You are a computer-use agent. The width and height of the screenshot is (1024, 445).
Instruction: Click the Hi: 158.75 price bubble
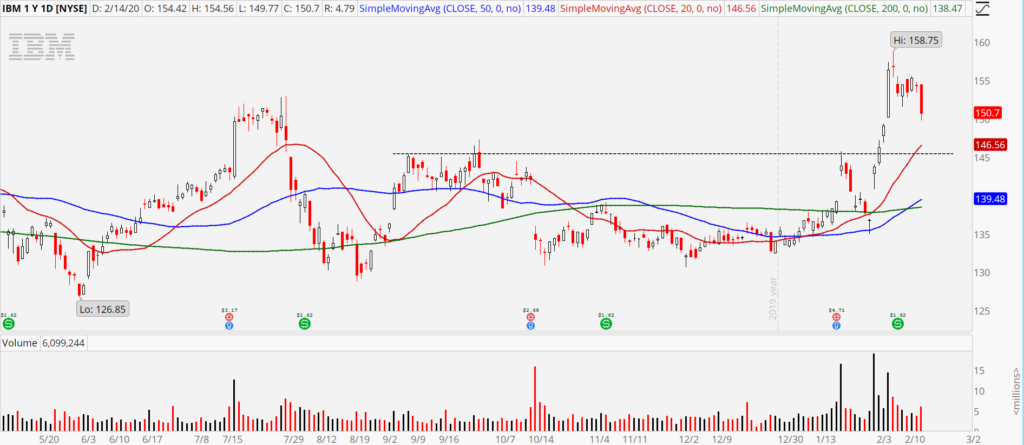click(x=918, y=40)
